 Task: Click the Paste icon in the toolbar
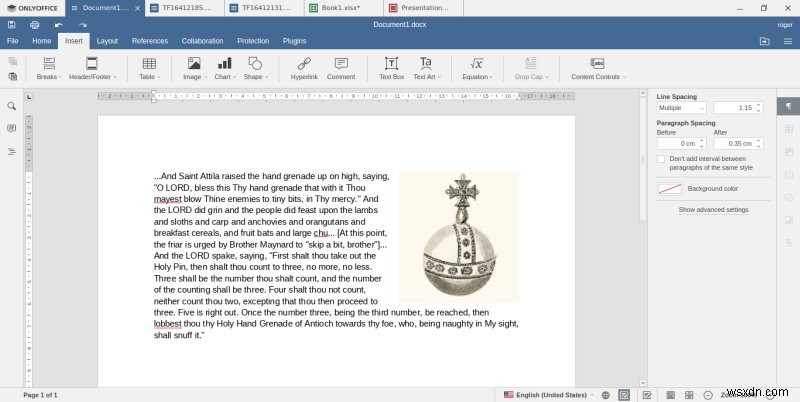click(13, 77)
